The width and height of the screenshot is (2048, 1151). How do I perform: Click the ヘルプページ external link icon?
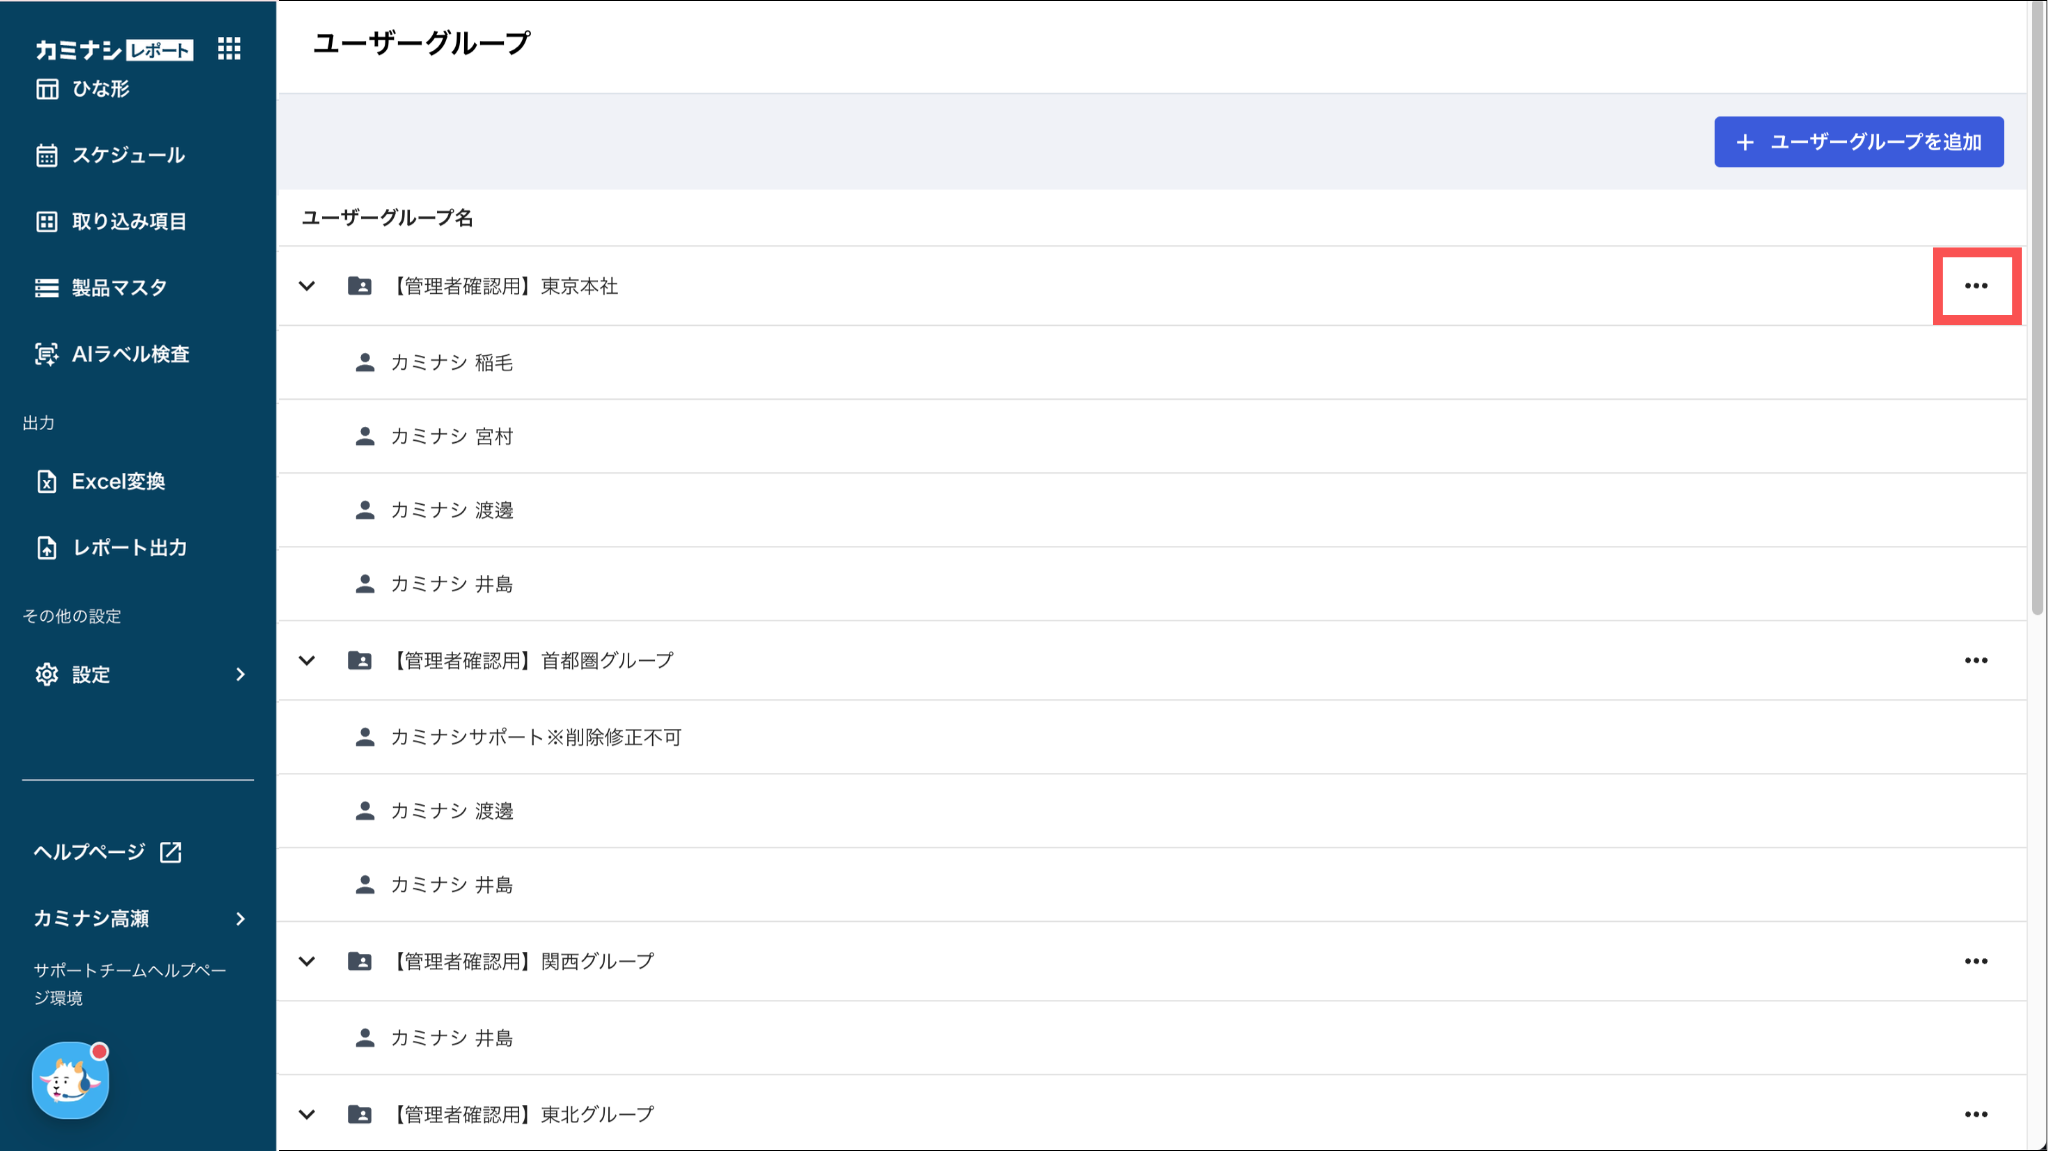(171, 852)
